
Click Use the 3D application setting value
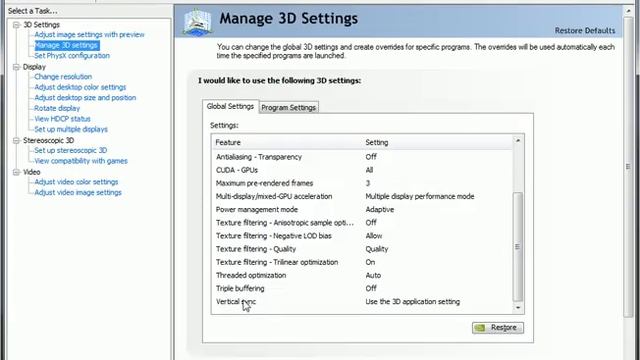[413, 302]
